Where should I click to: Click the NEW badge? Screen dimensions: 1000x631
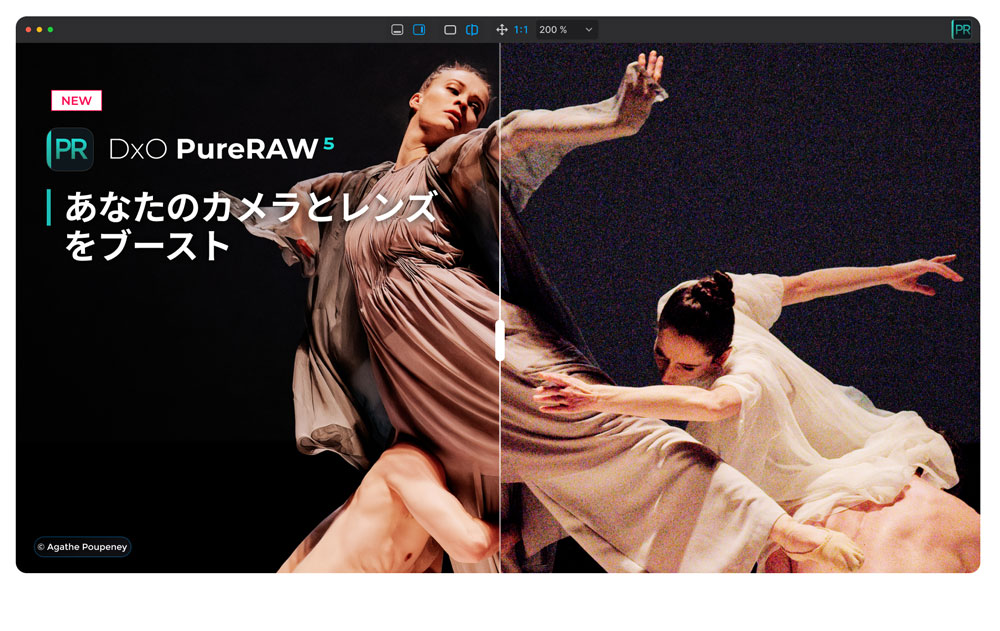pos(77,101)
